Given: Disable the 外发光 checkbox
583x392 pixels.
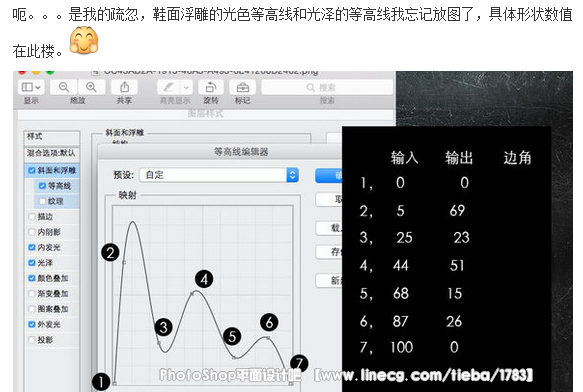Looking at the screenshot, I should pyautogui.click(x=32, y=324).
